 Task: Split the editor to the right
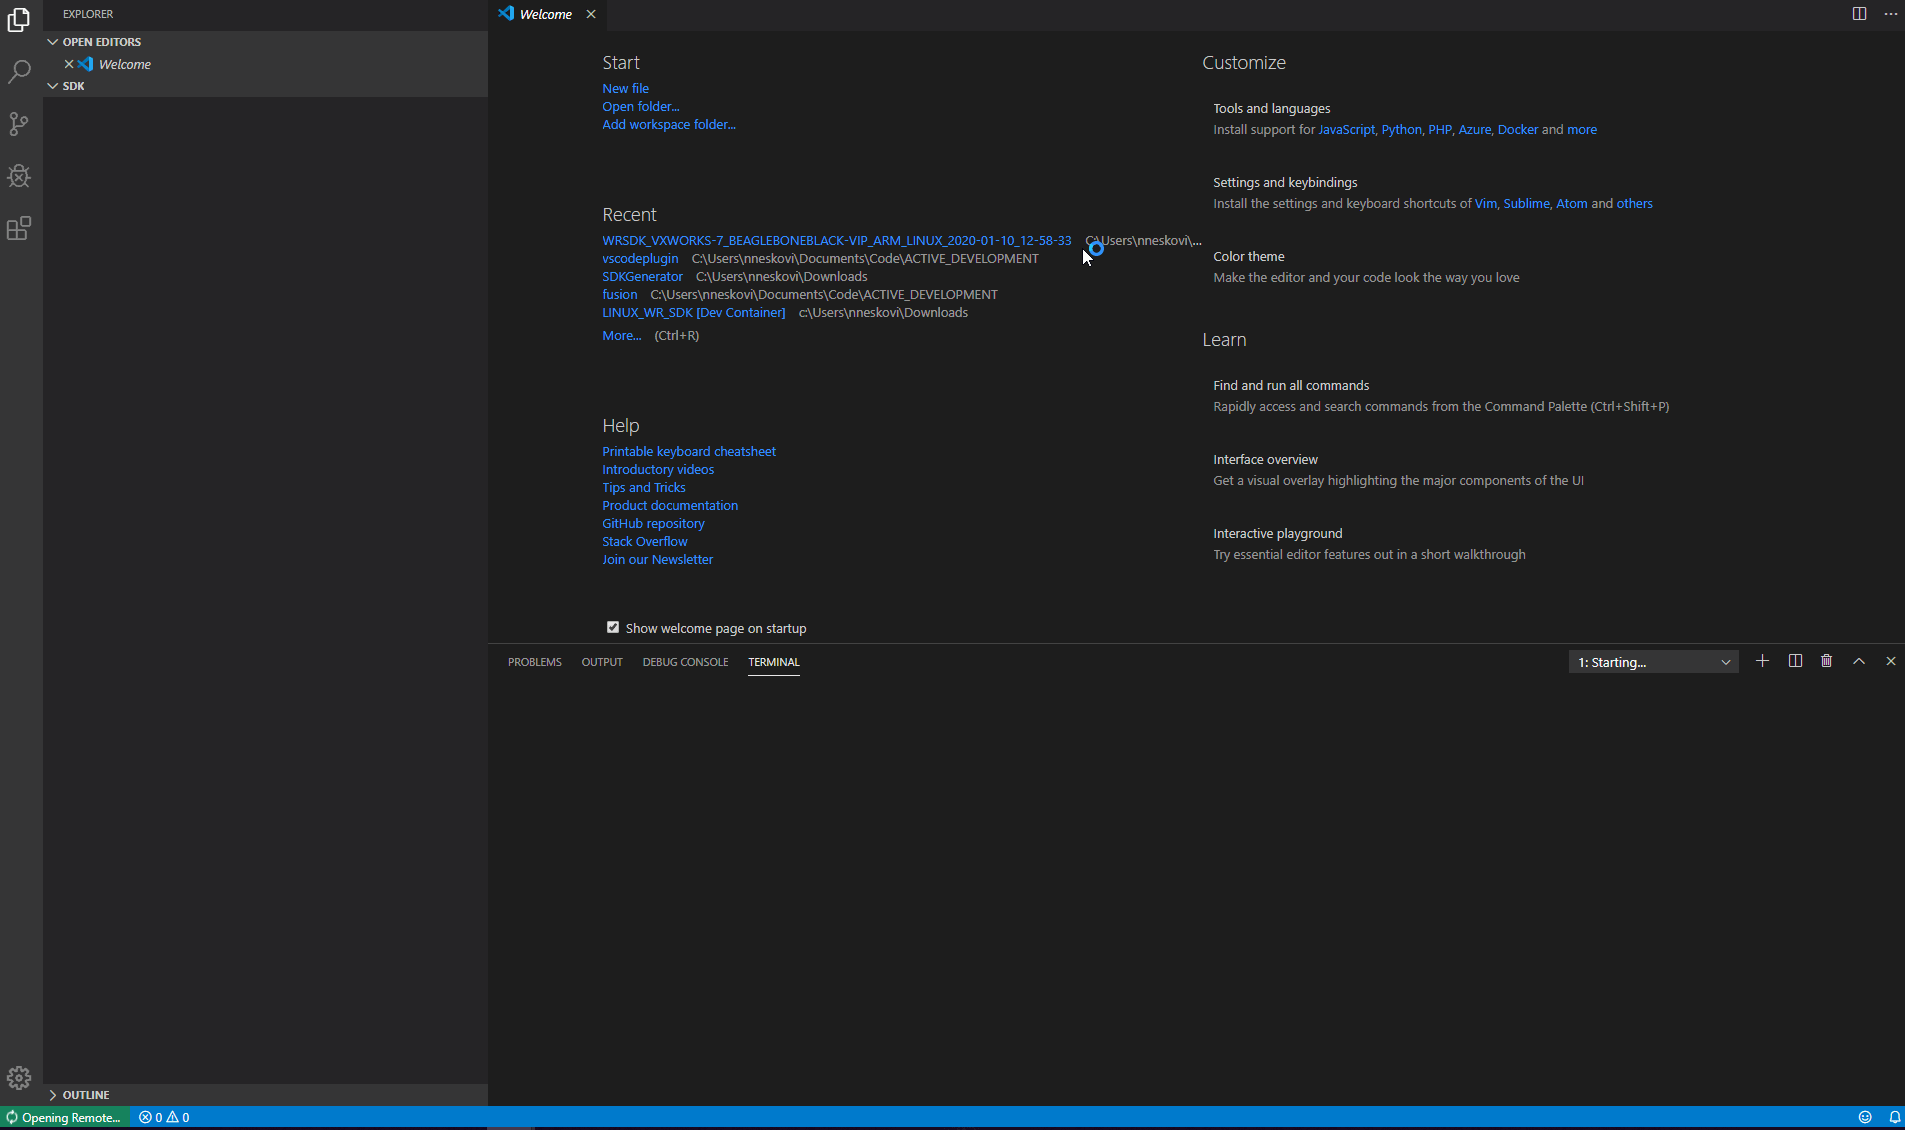1859,14
